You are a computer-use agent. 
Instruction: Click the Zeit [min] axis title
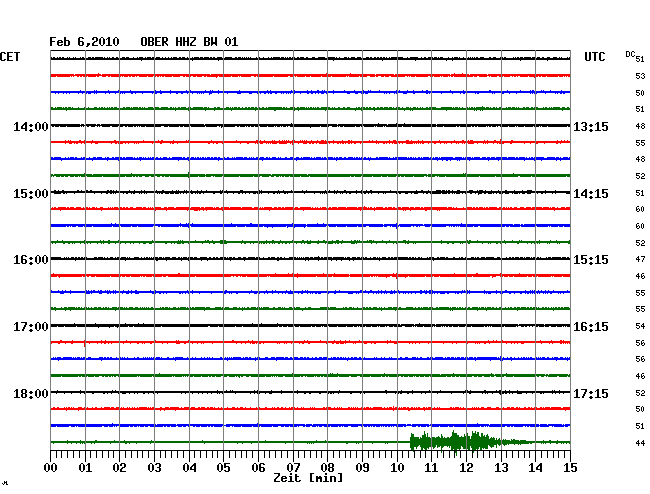pyautogui.click(x=308, y=478)
